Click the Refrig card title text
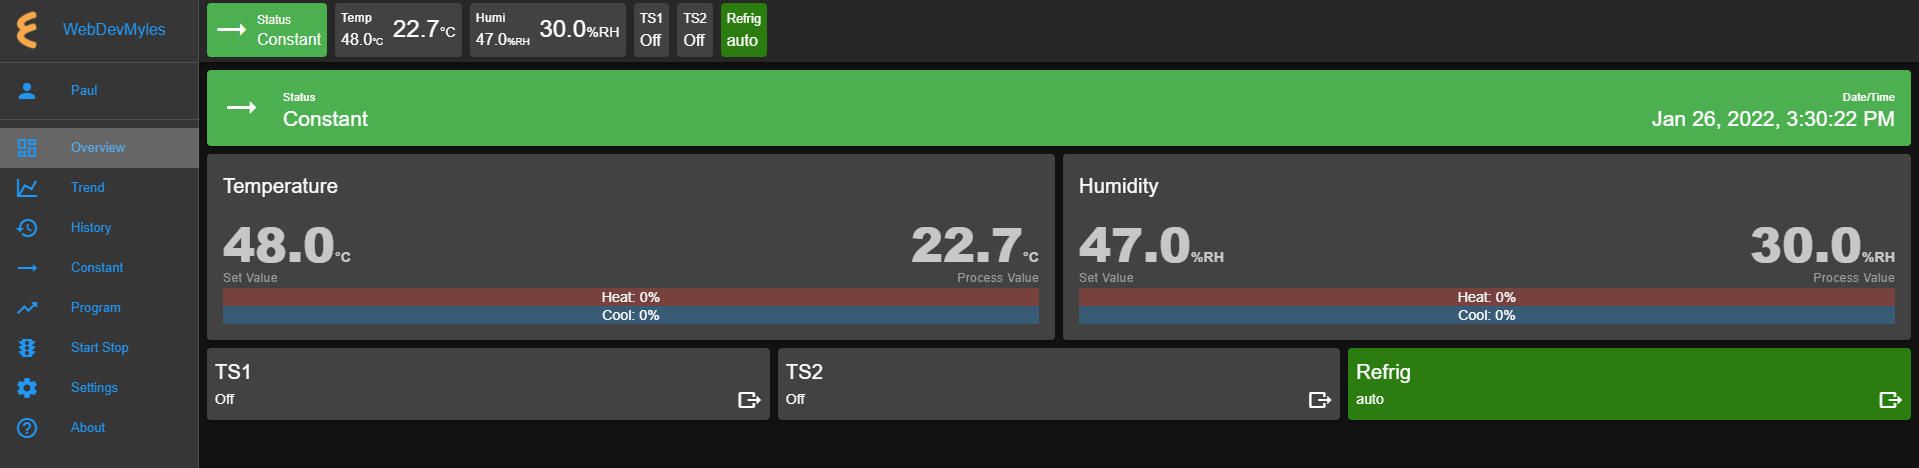This screenshot has height=468, width=1919. point(1383,372)
